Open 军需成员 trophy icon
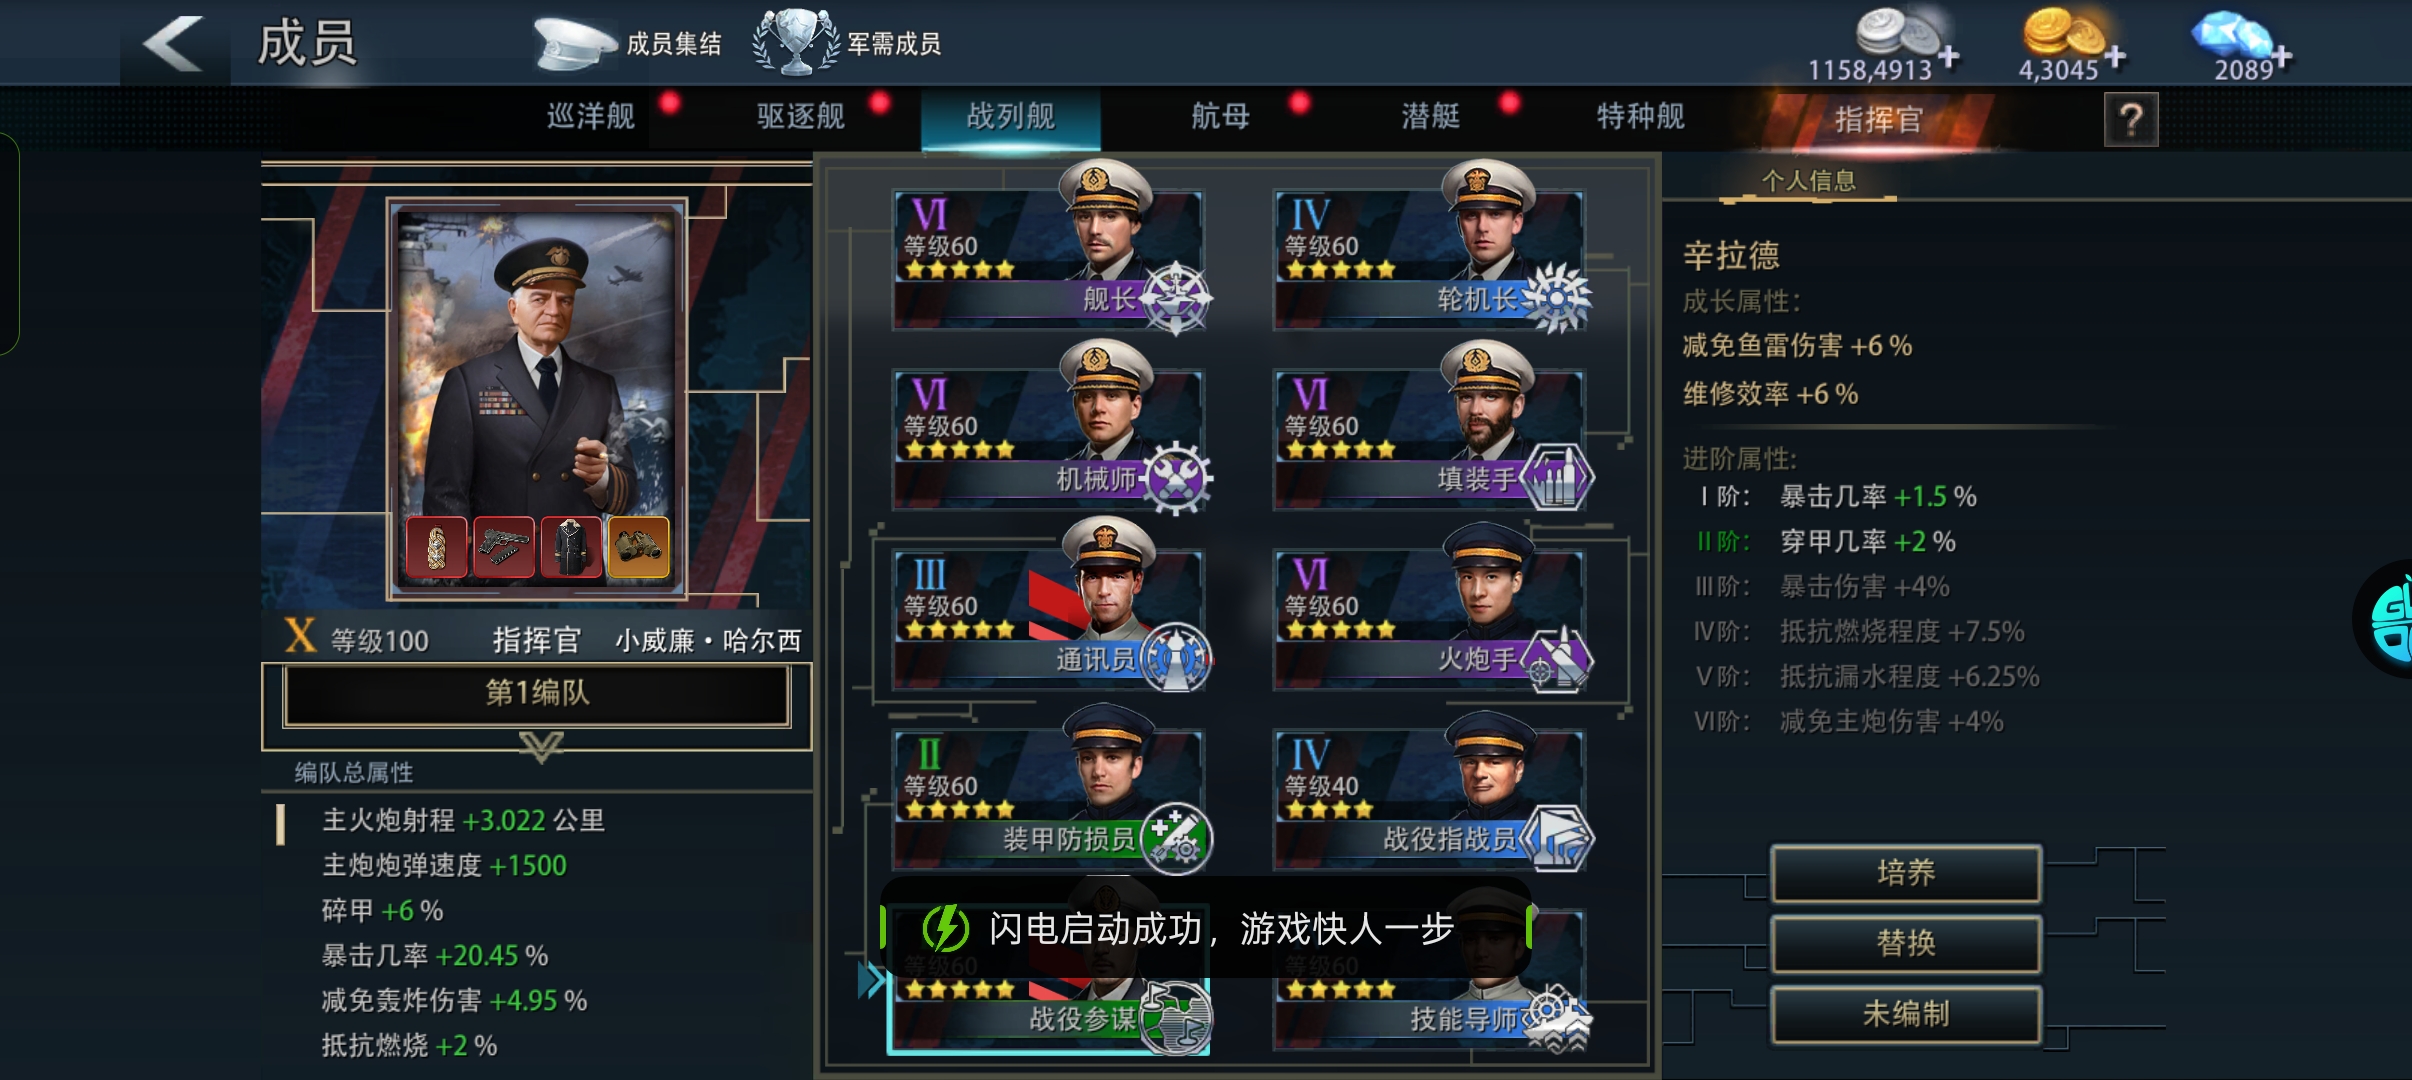This screenshot has height=1080, width=2412. (796, 41)
